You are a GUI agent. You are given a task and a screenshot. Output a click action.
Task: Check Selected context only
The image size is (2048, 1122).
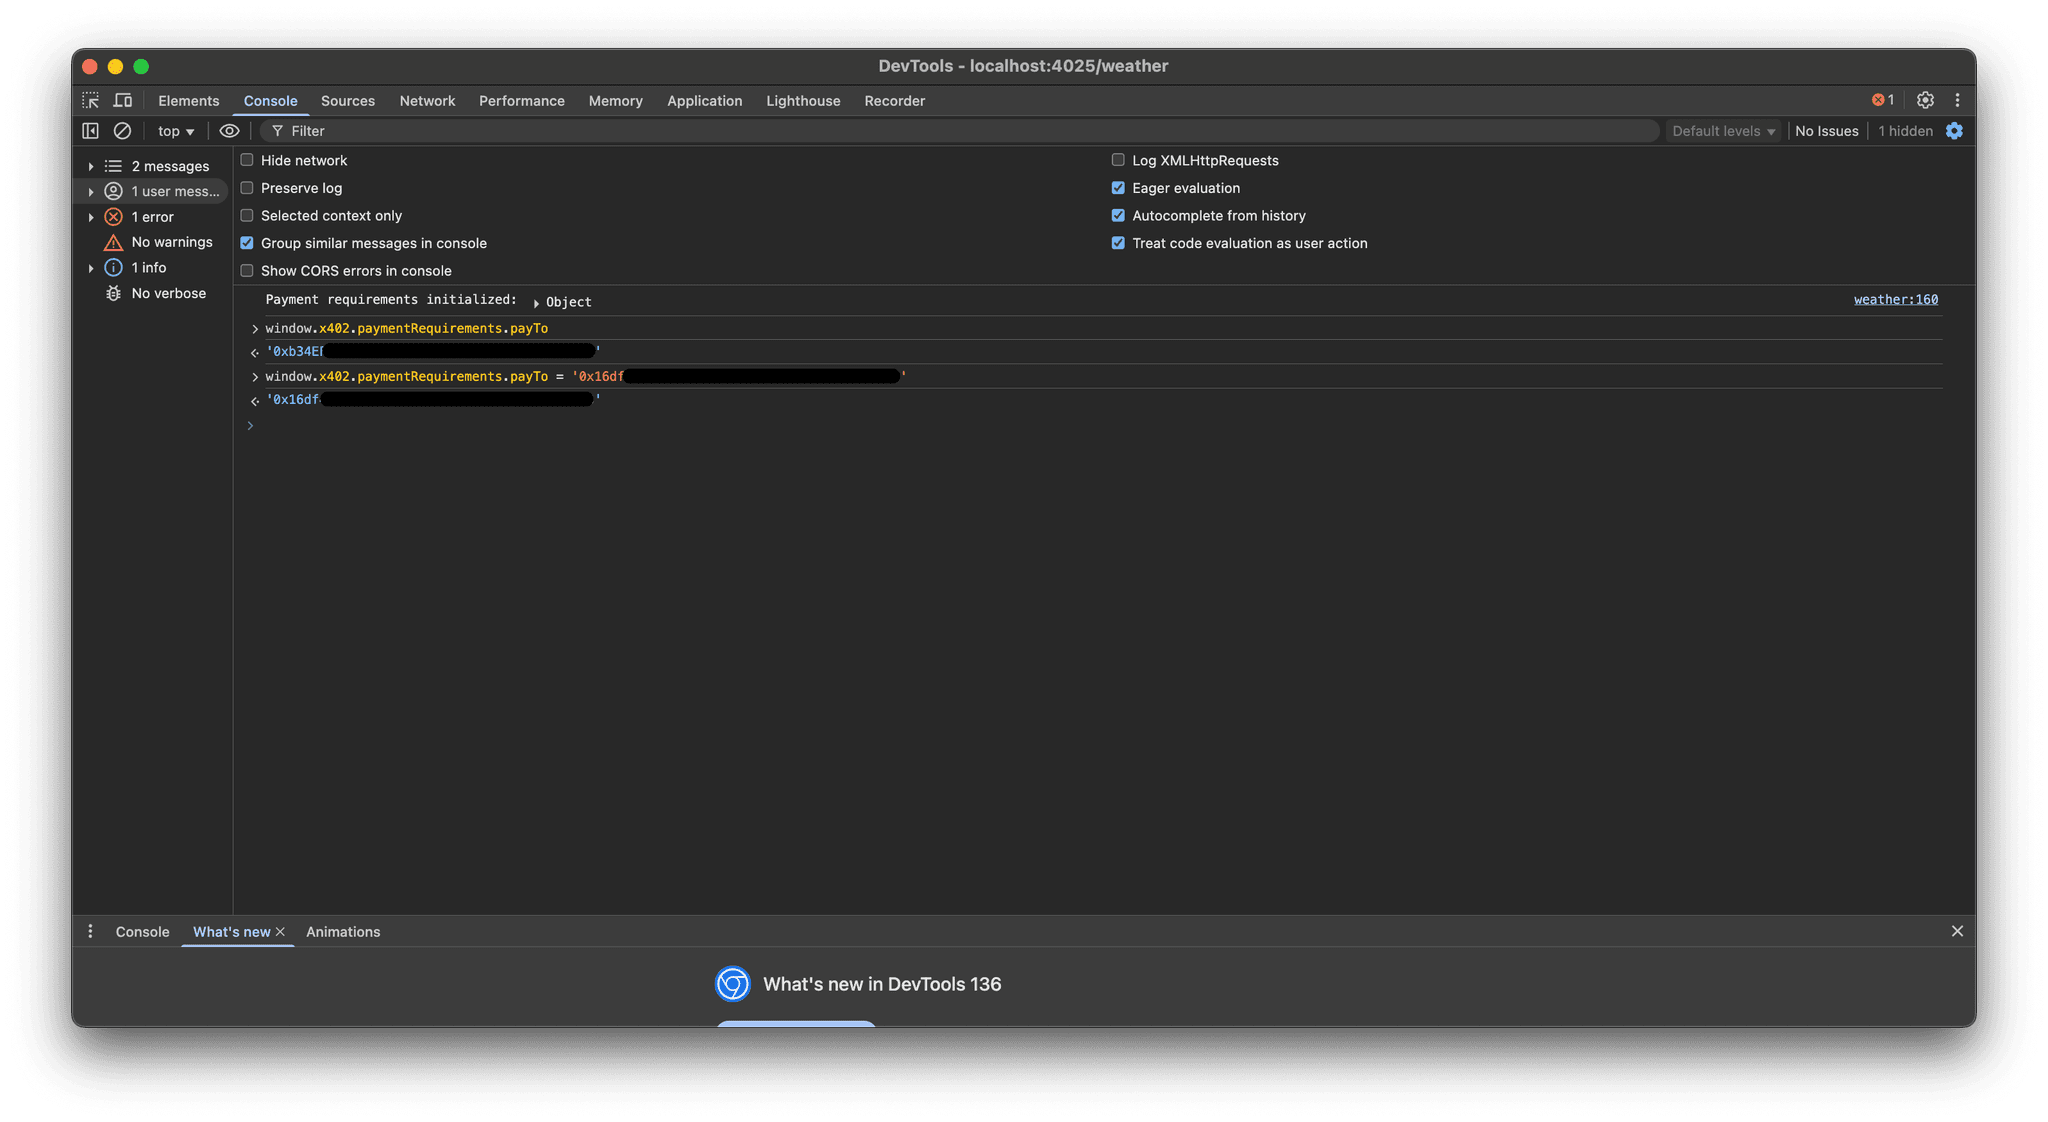[247, 215]
